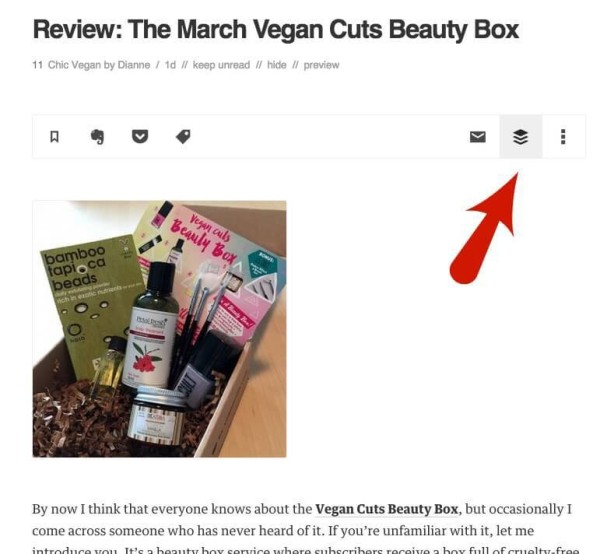Open 'Chic Vegan by Dianne' source link

[99, 65]
